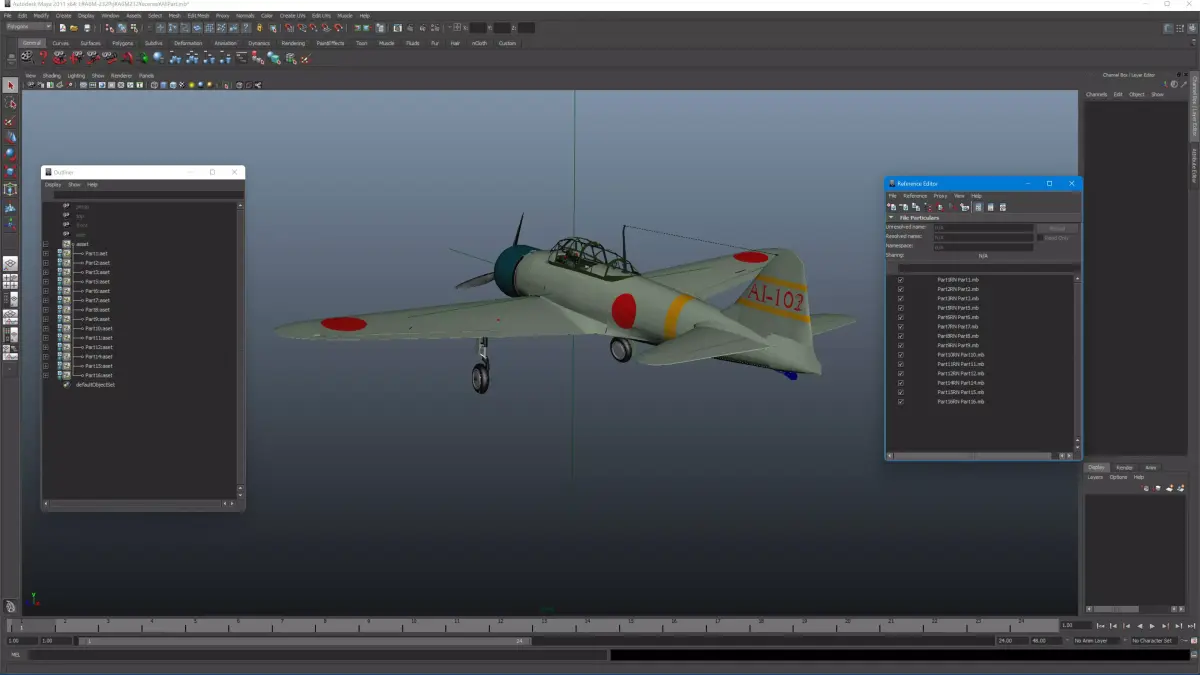
Task: Click the Go to end playback button
Action: point(1190,626)
